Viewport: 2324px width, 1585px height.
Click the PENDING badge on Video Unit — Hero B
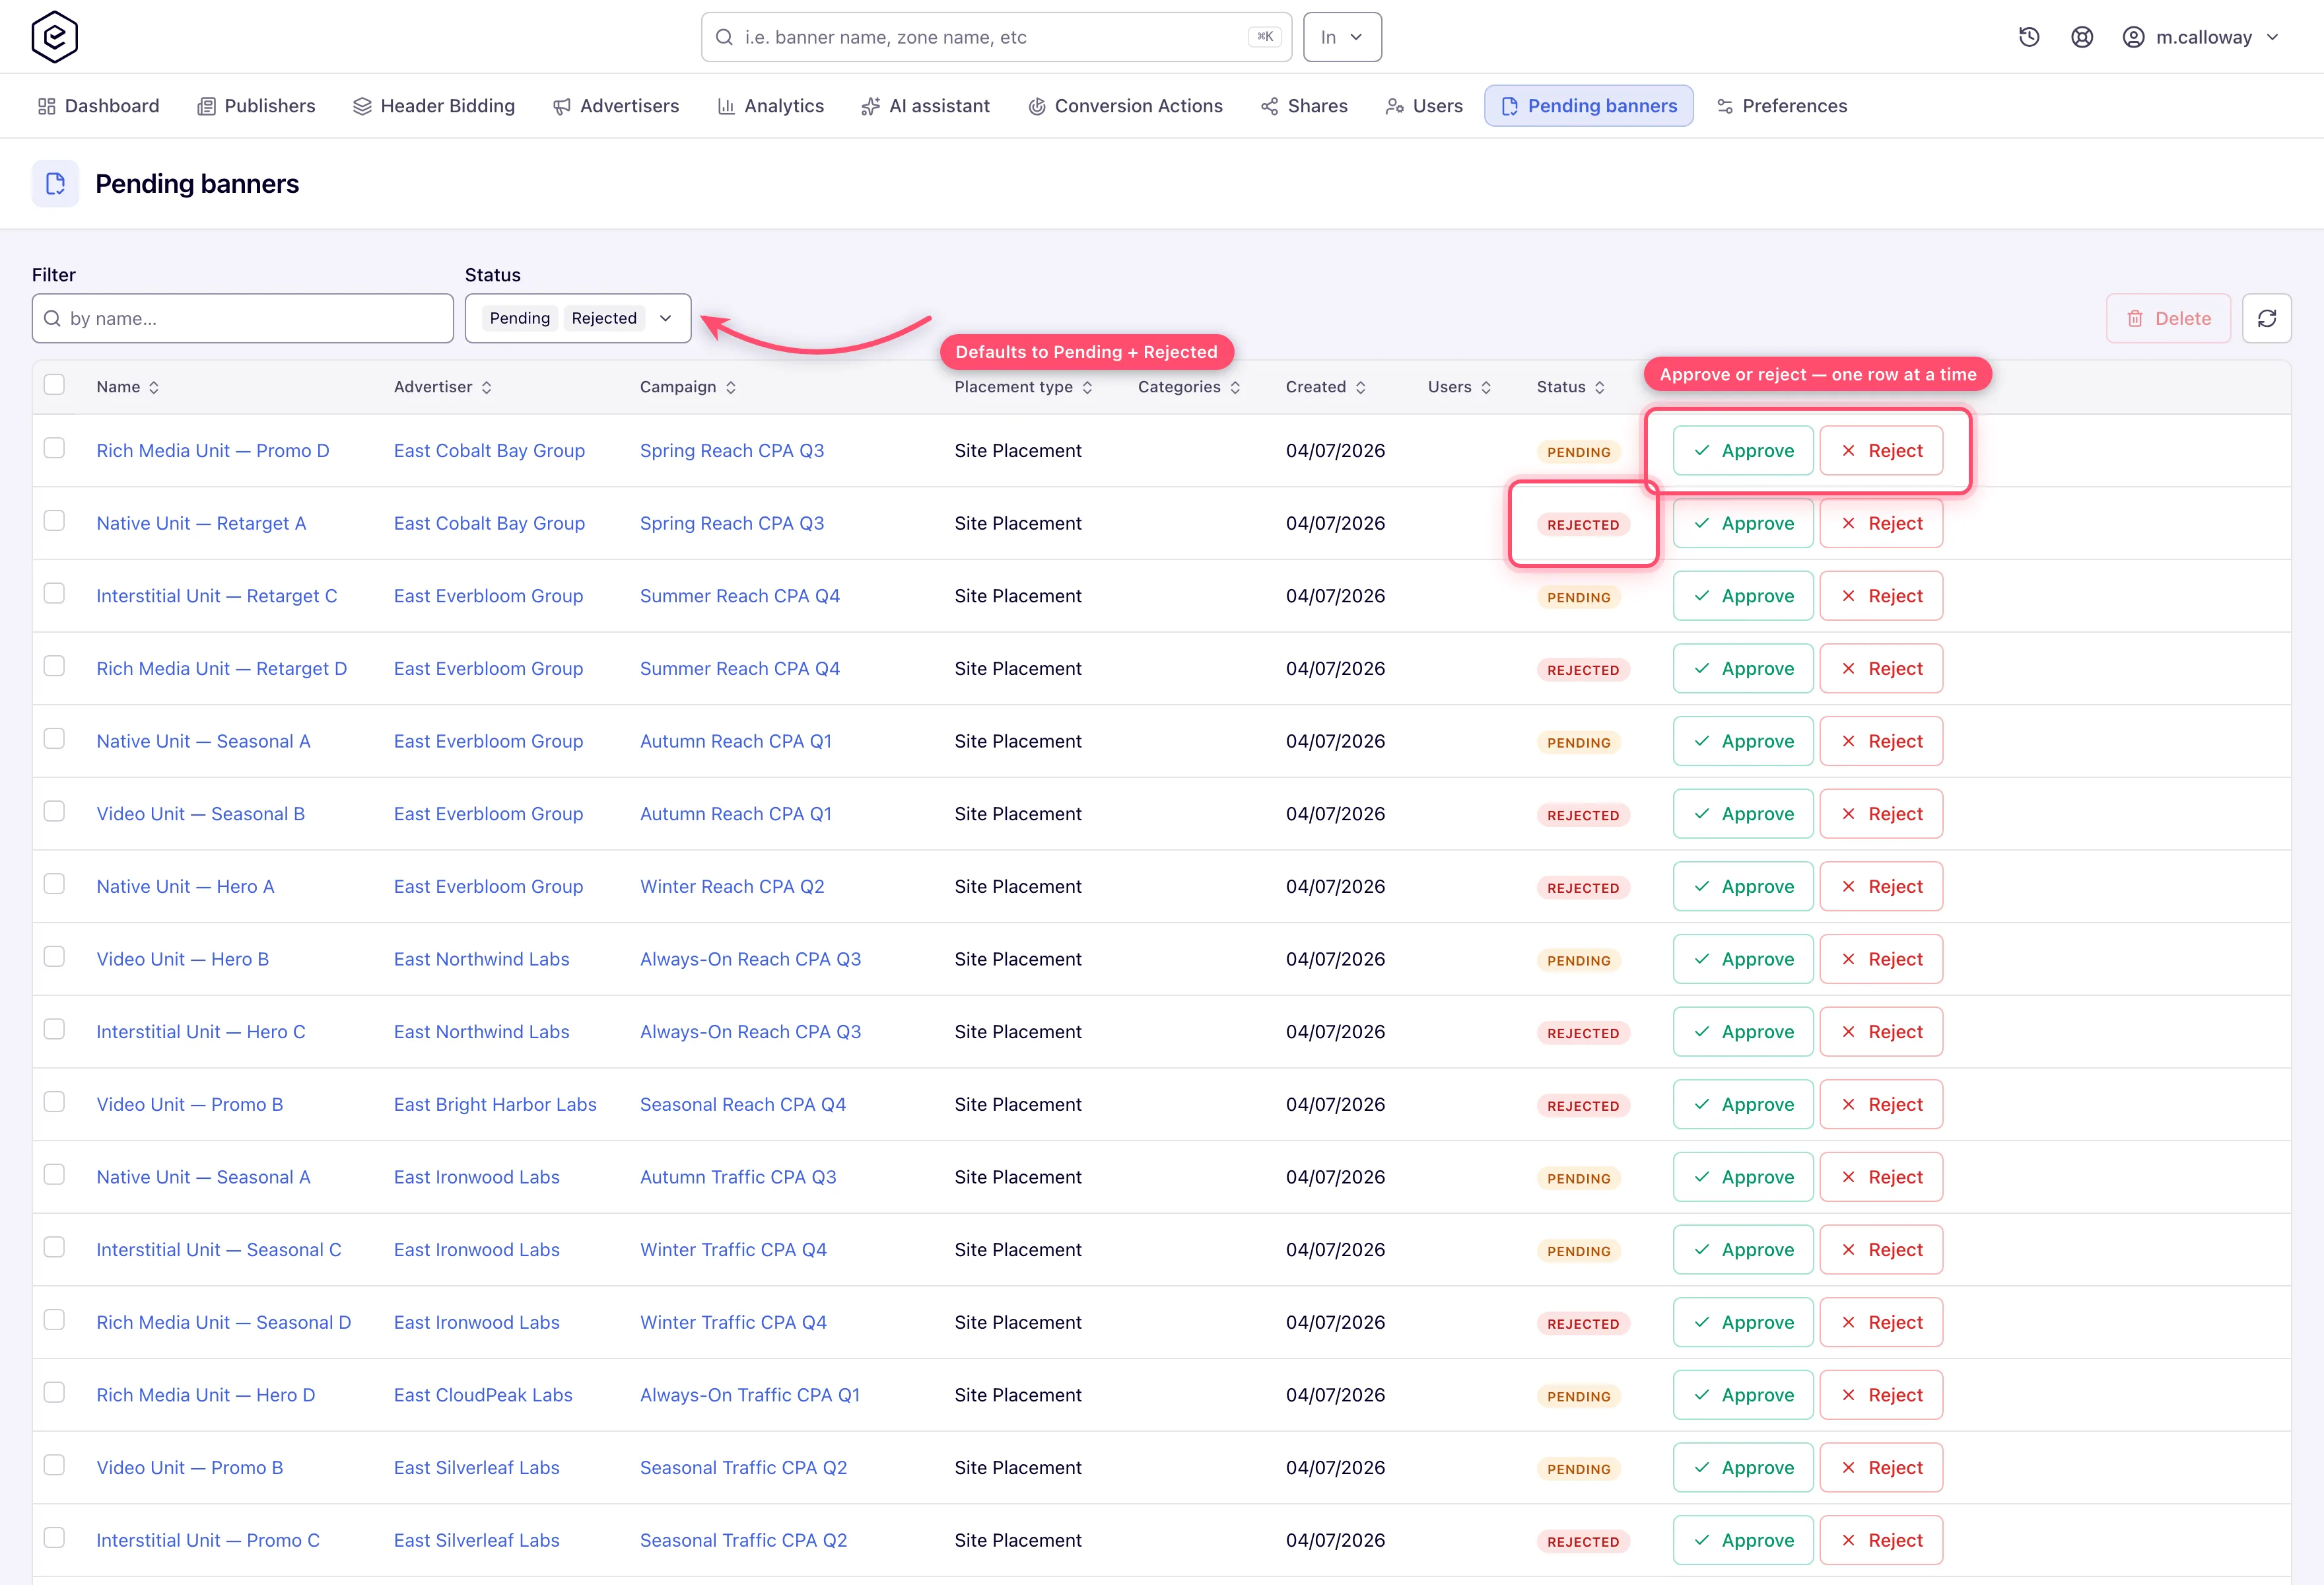1579,960
